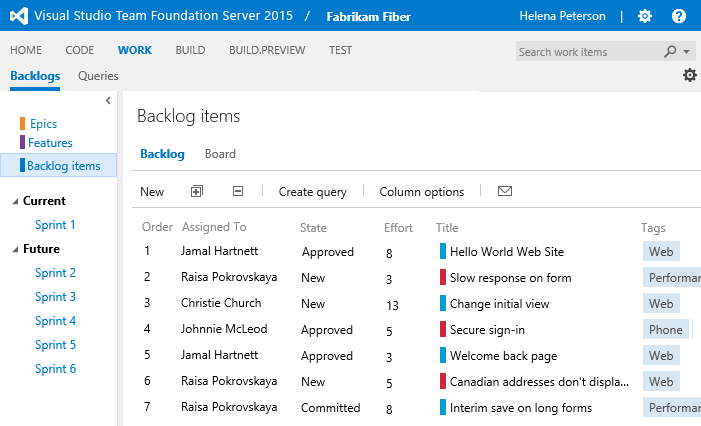Open the BUILD hub
This screenshot has width=701, height=426.
tap(190, 50)
